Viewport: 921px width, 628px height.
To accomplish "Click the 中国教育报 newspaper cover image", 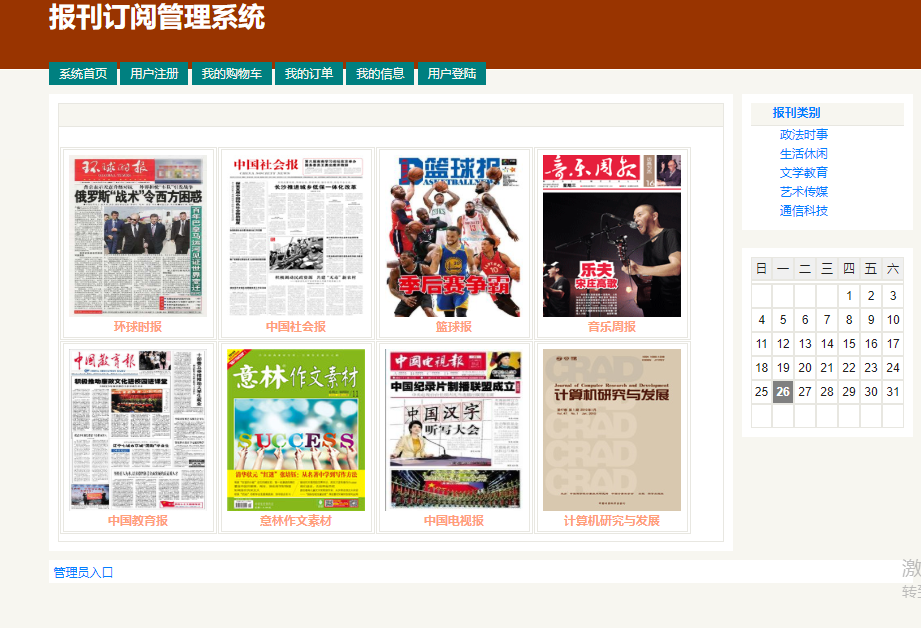I will click(x=138, y=430).
